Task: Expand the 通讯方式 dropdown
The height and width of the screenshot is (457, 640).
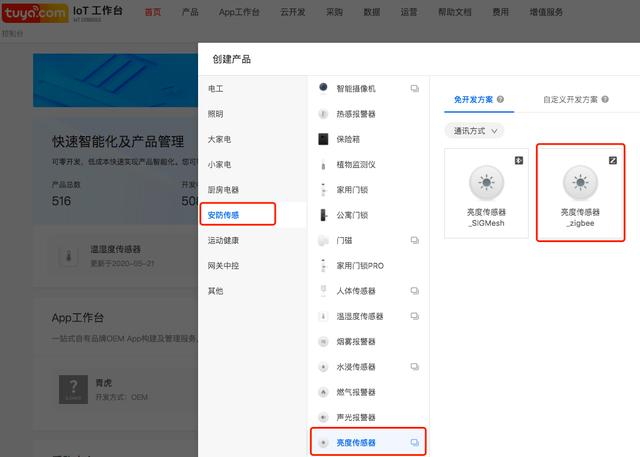Action: coord(474,131)
